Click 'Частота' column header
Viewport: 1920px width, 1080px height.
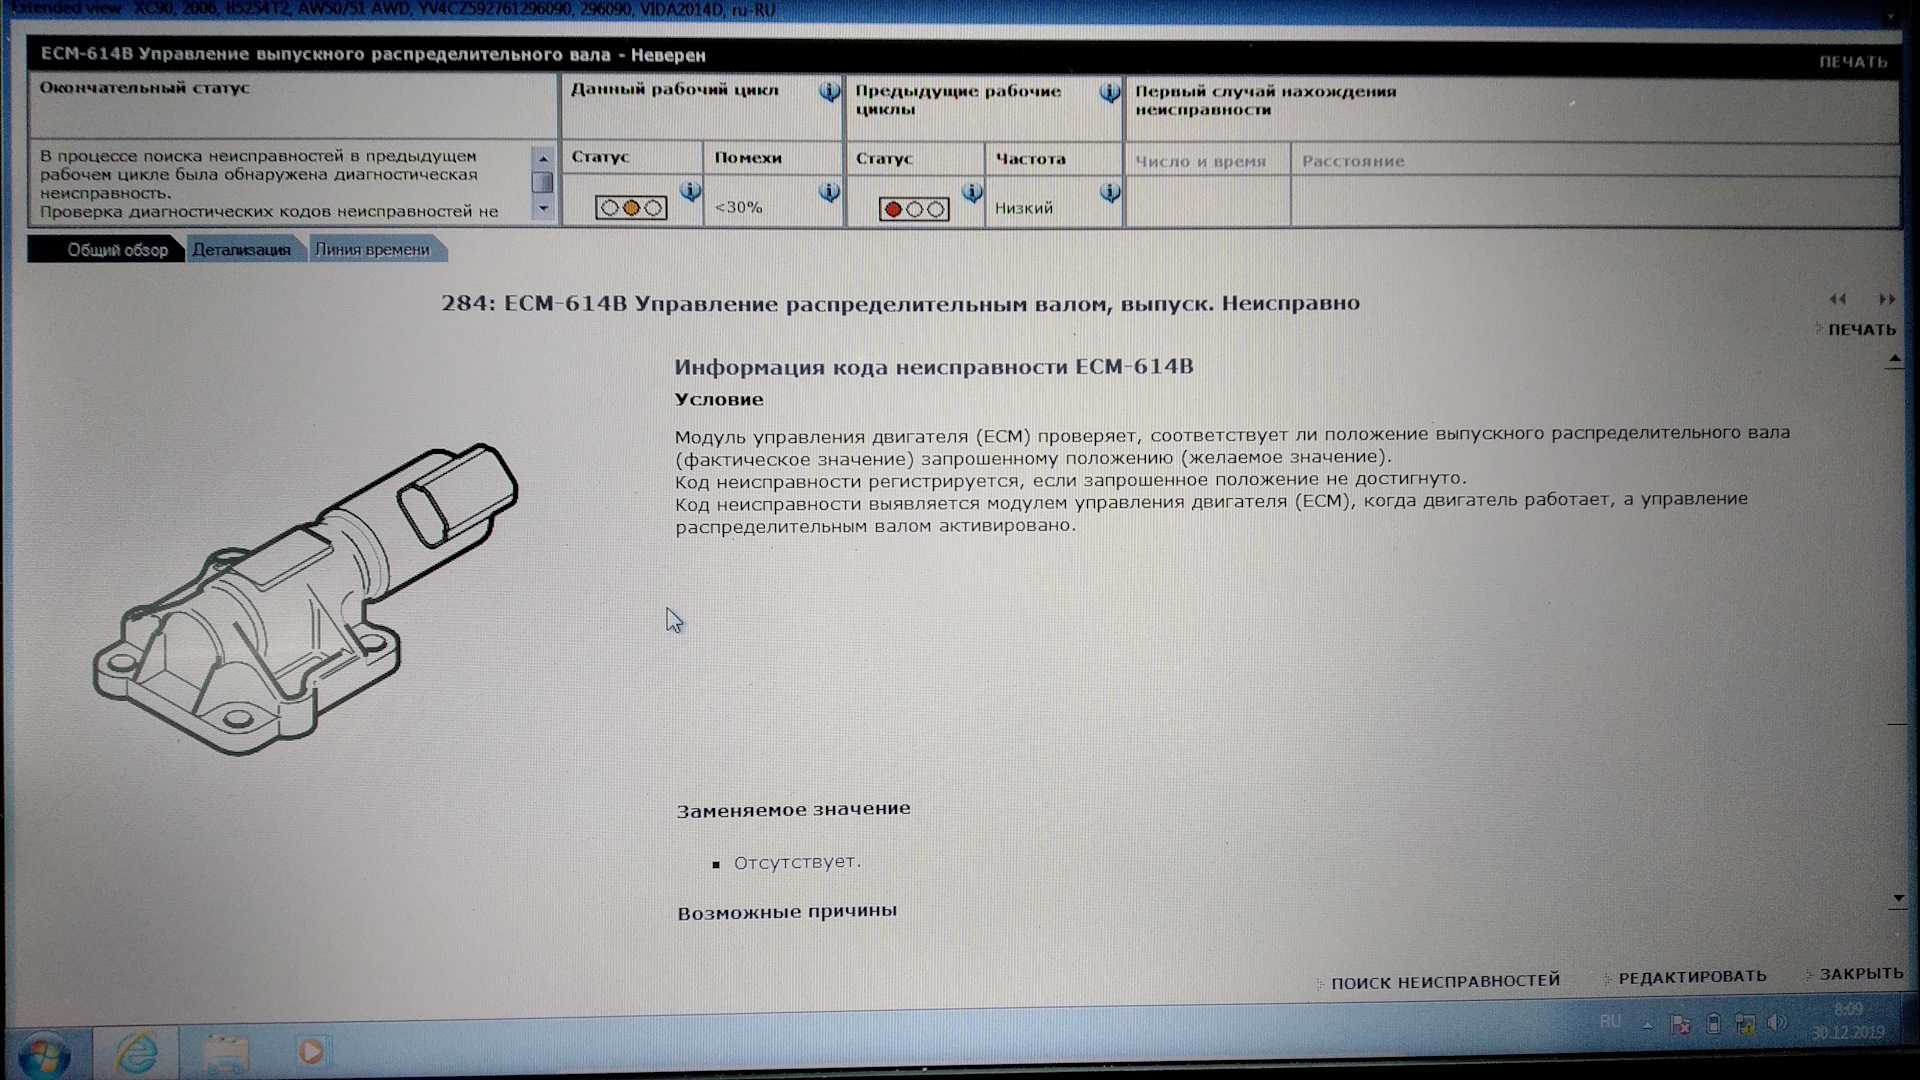[1030, 159]
